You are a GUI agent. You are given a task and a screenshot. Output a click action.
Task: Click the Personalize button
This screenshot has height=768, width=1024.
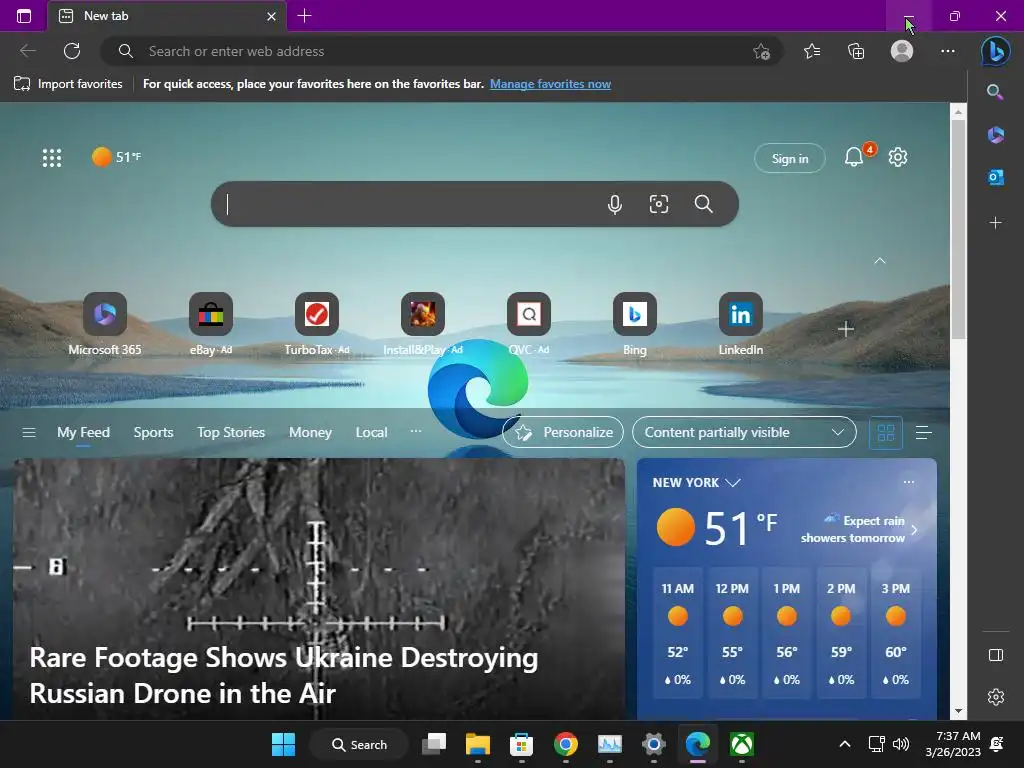point(563,432)
